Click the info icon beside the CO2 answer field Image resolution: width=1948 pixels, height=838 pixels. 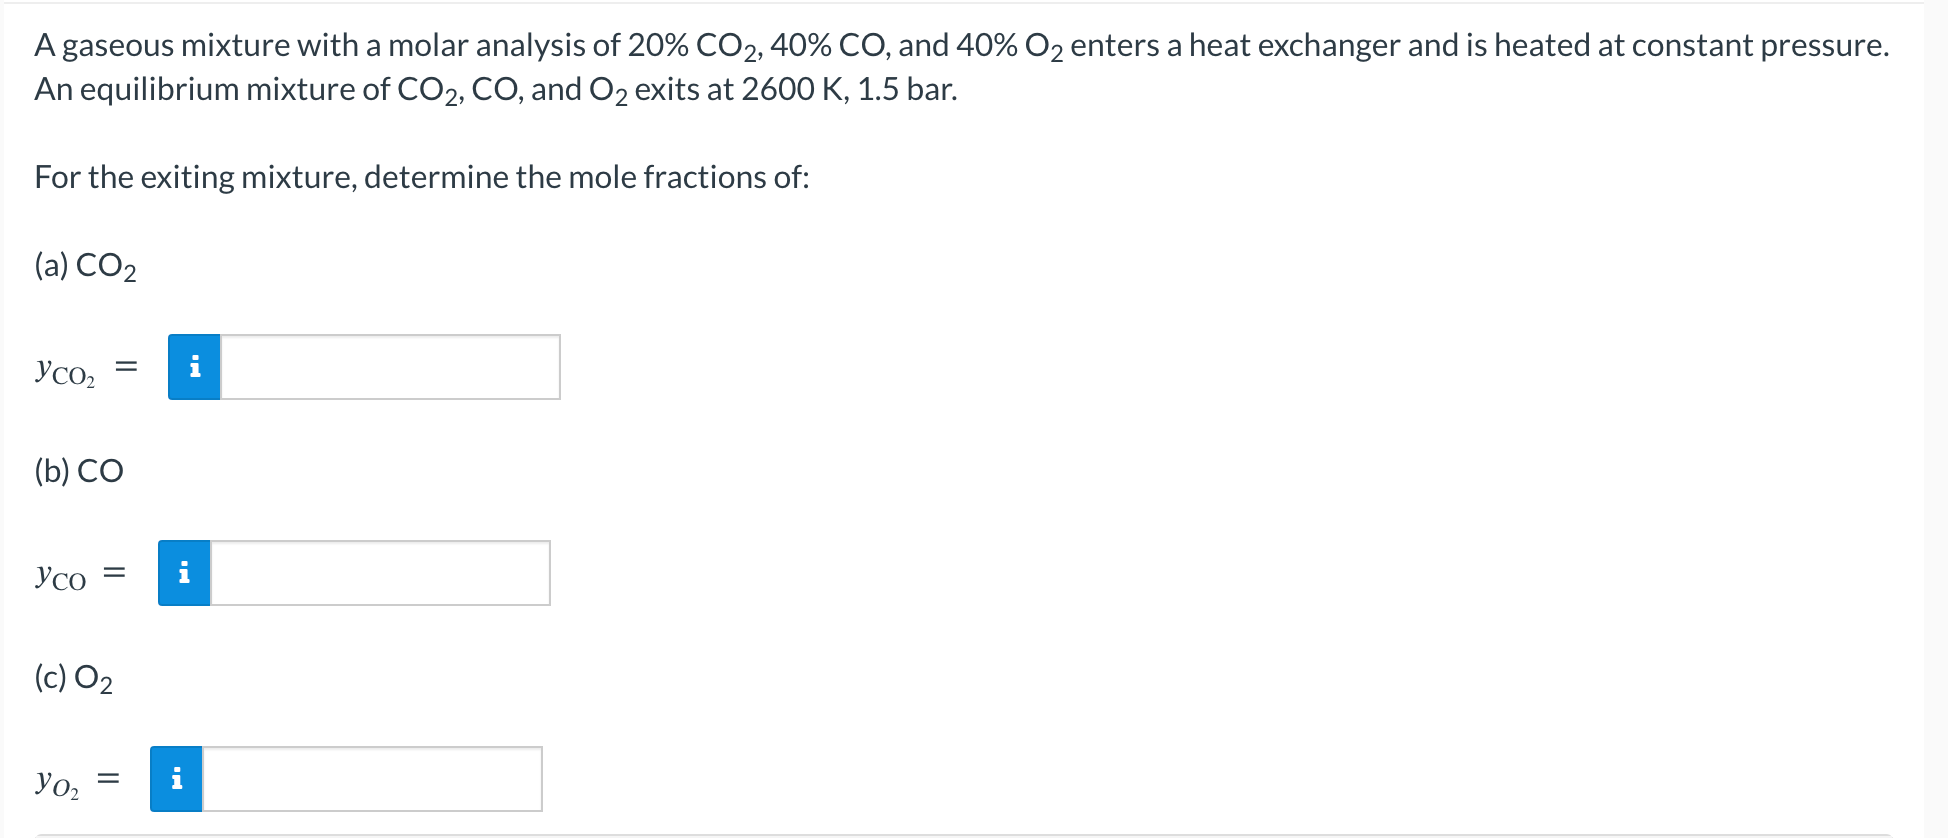[x=196, y=367]
